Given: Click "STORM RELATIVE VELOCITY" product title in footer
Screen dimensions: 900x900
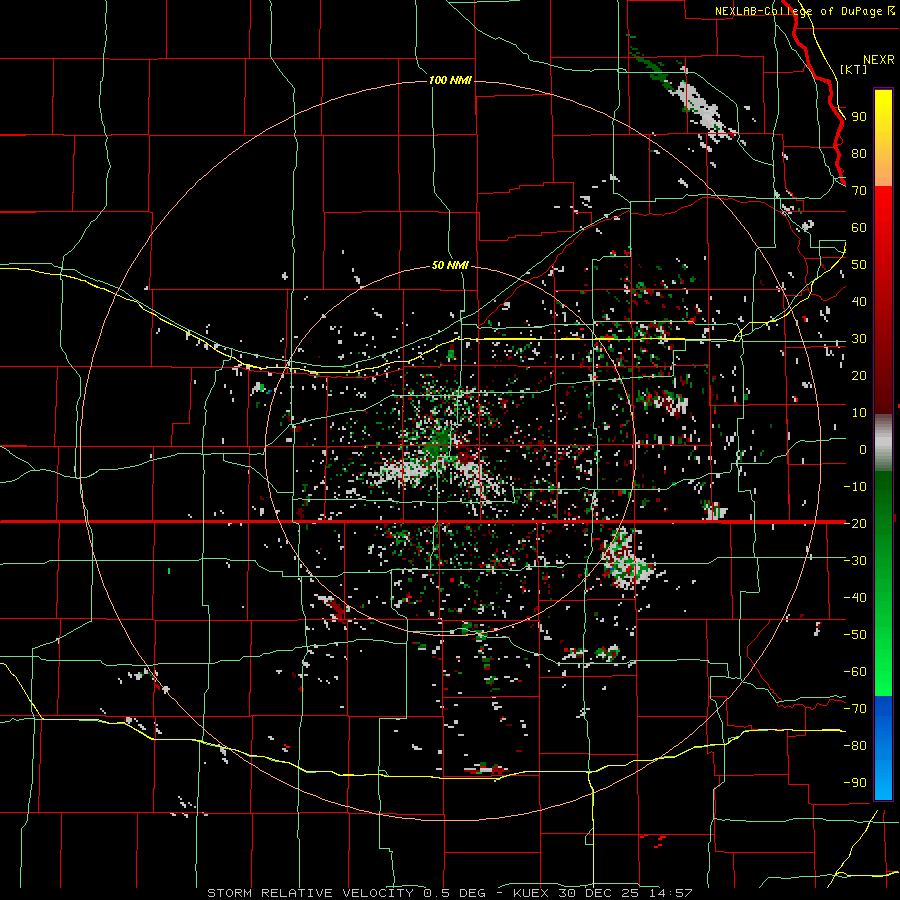Looking at the screenshot, I should pos(311,893).
